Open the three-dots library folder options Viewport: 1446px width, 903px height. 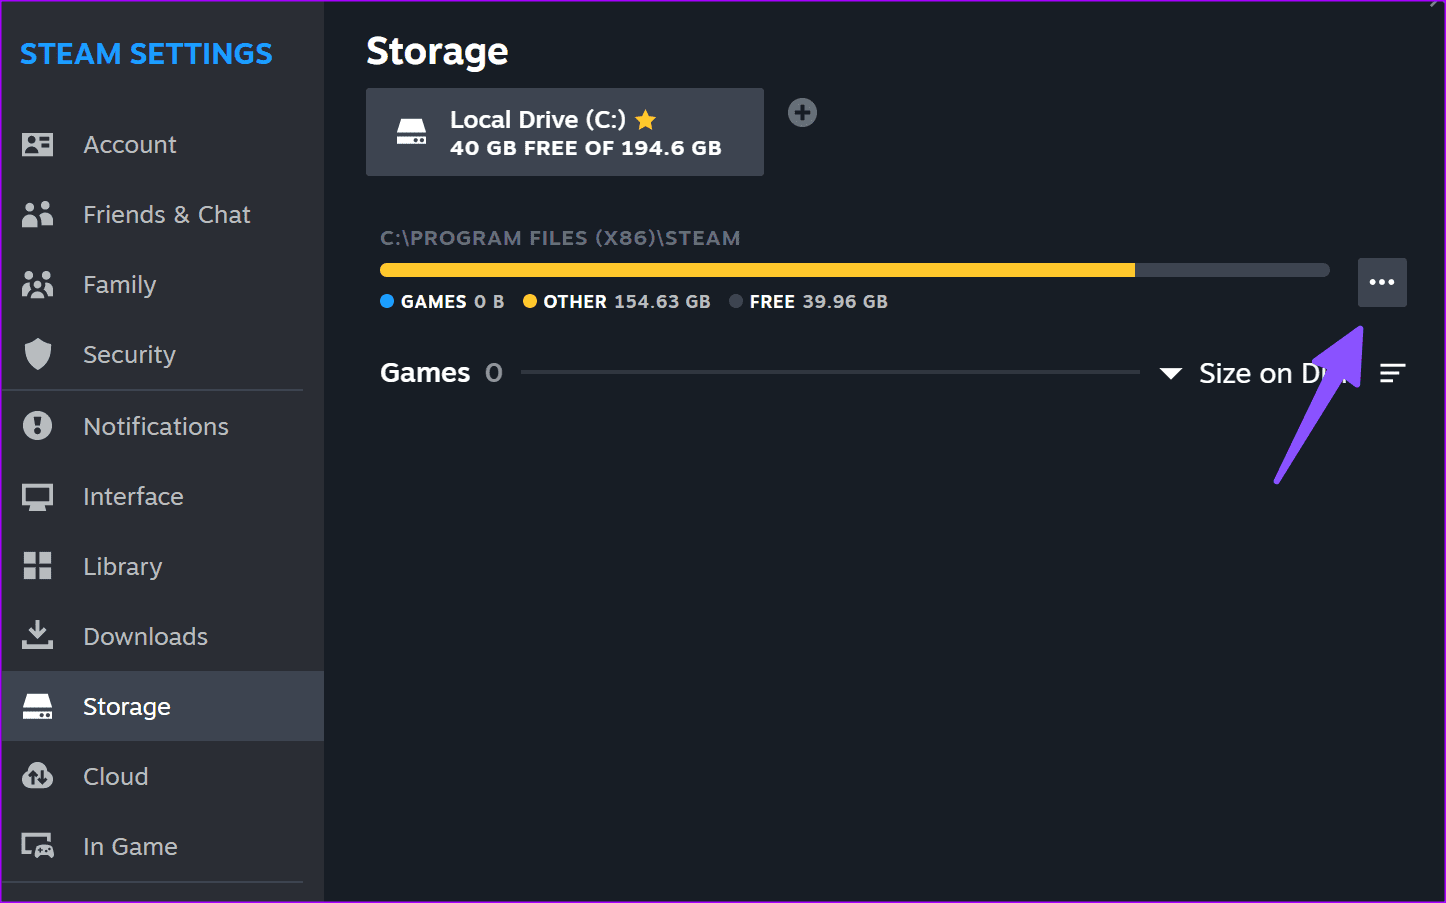(x=1382, y=282)
